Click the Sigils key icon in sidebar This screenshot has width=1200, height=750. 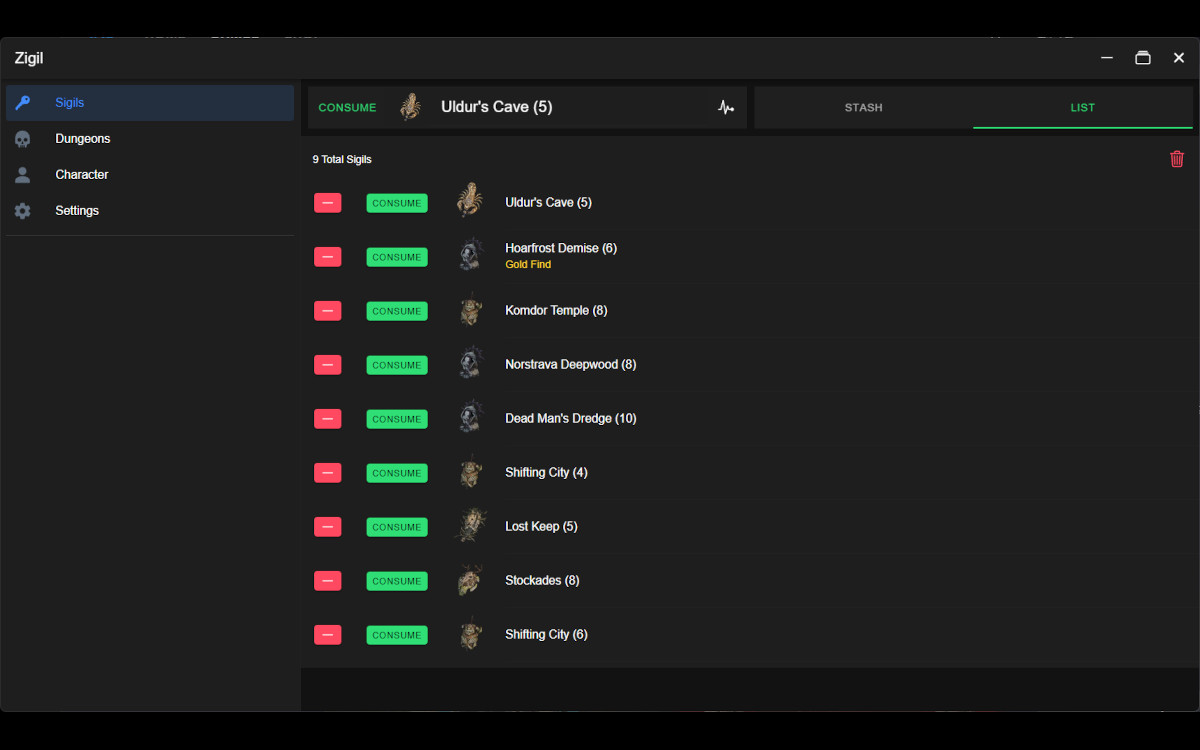click(x=23, y=103)
